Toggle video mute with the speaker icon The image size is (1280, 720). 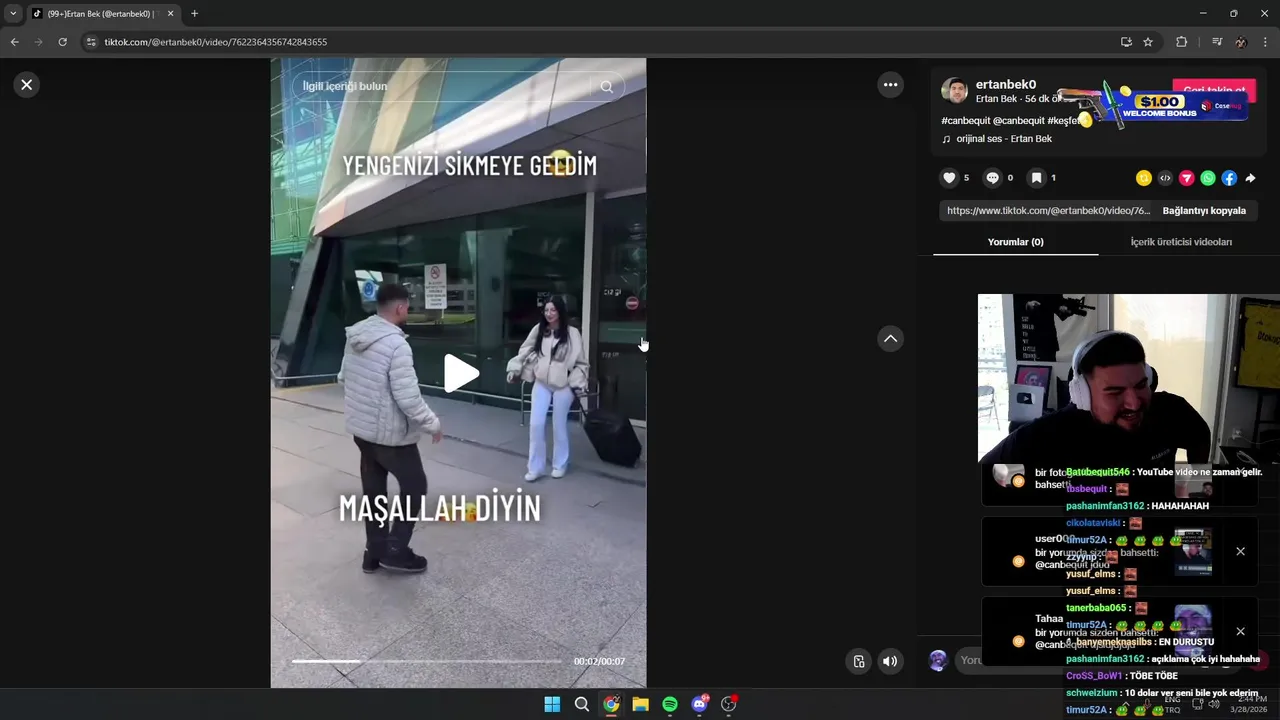pos(890,661)
